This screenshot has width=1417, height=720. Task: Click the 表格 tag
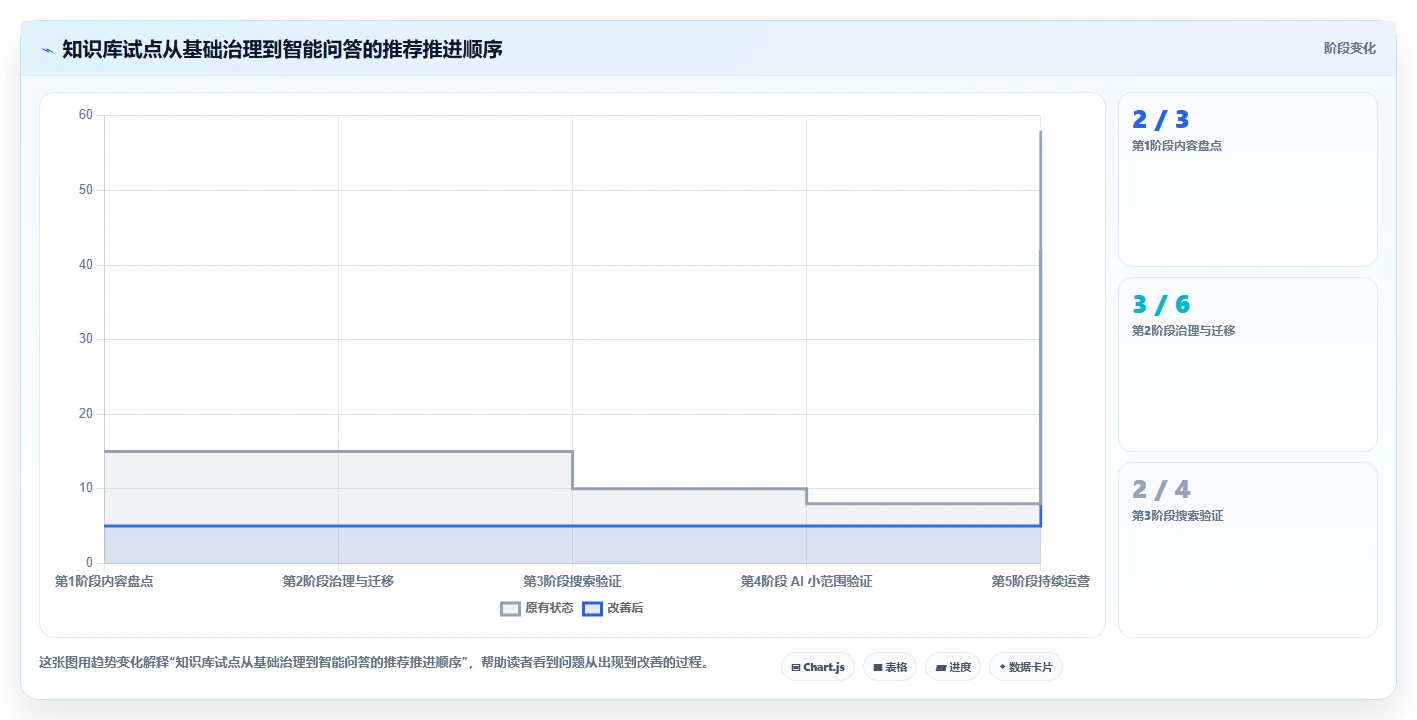tap(890, 667)
